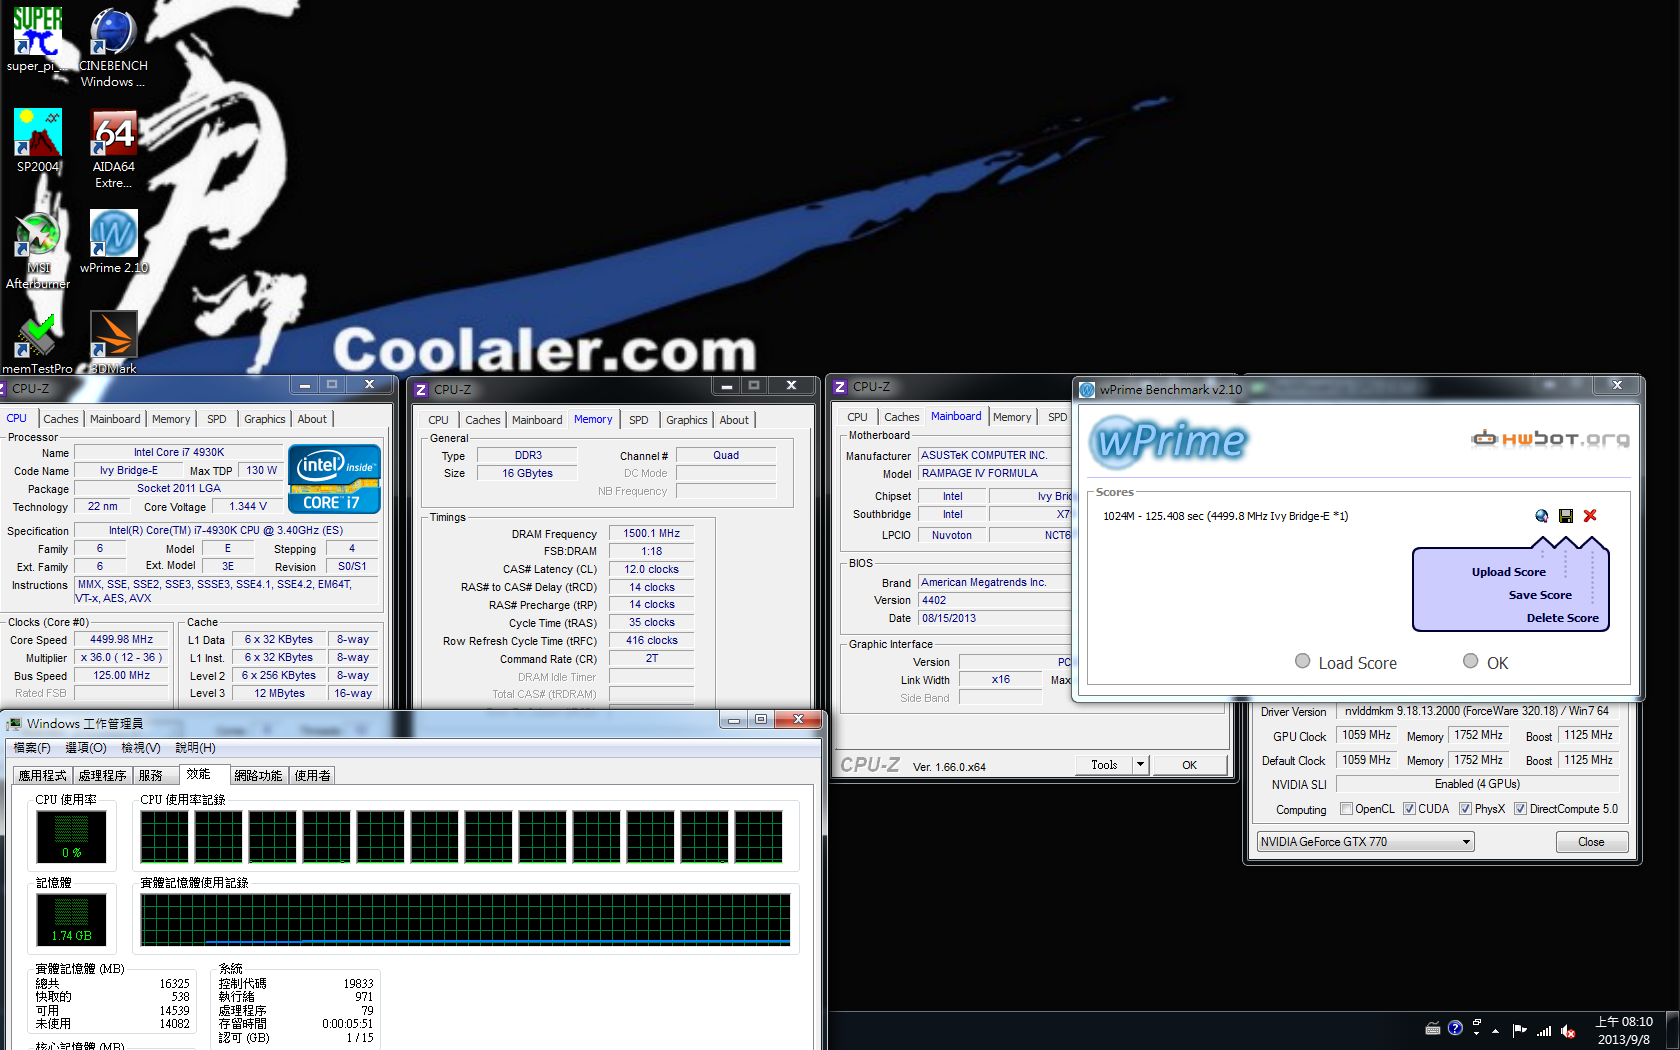Open 選項(O) menu in Task Manager
1680x1050 pixels.
coord(86,747)
